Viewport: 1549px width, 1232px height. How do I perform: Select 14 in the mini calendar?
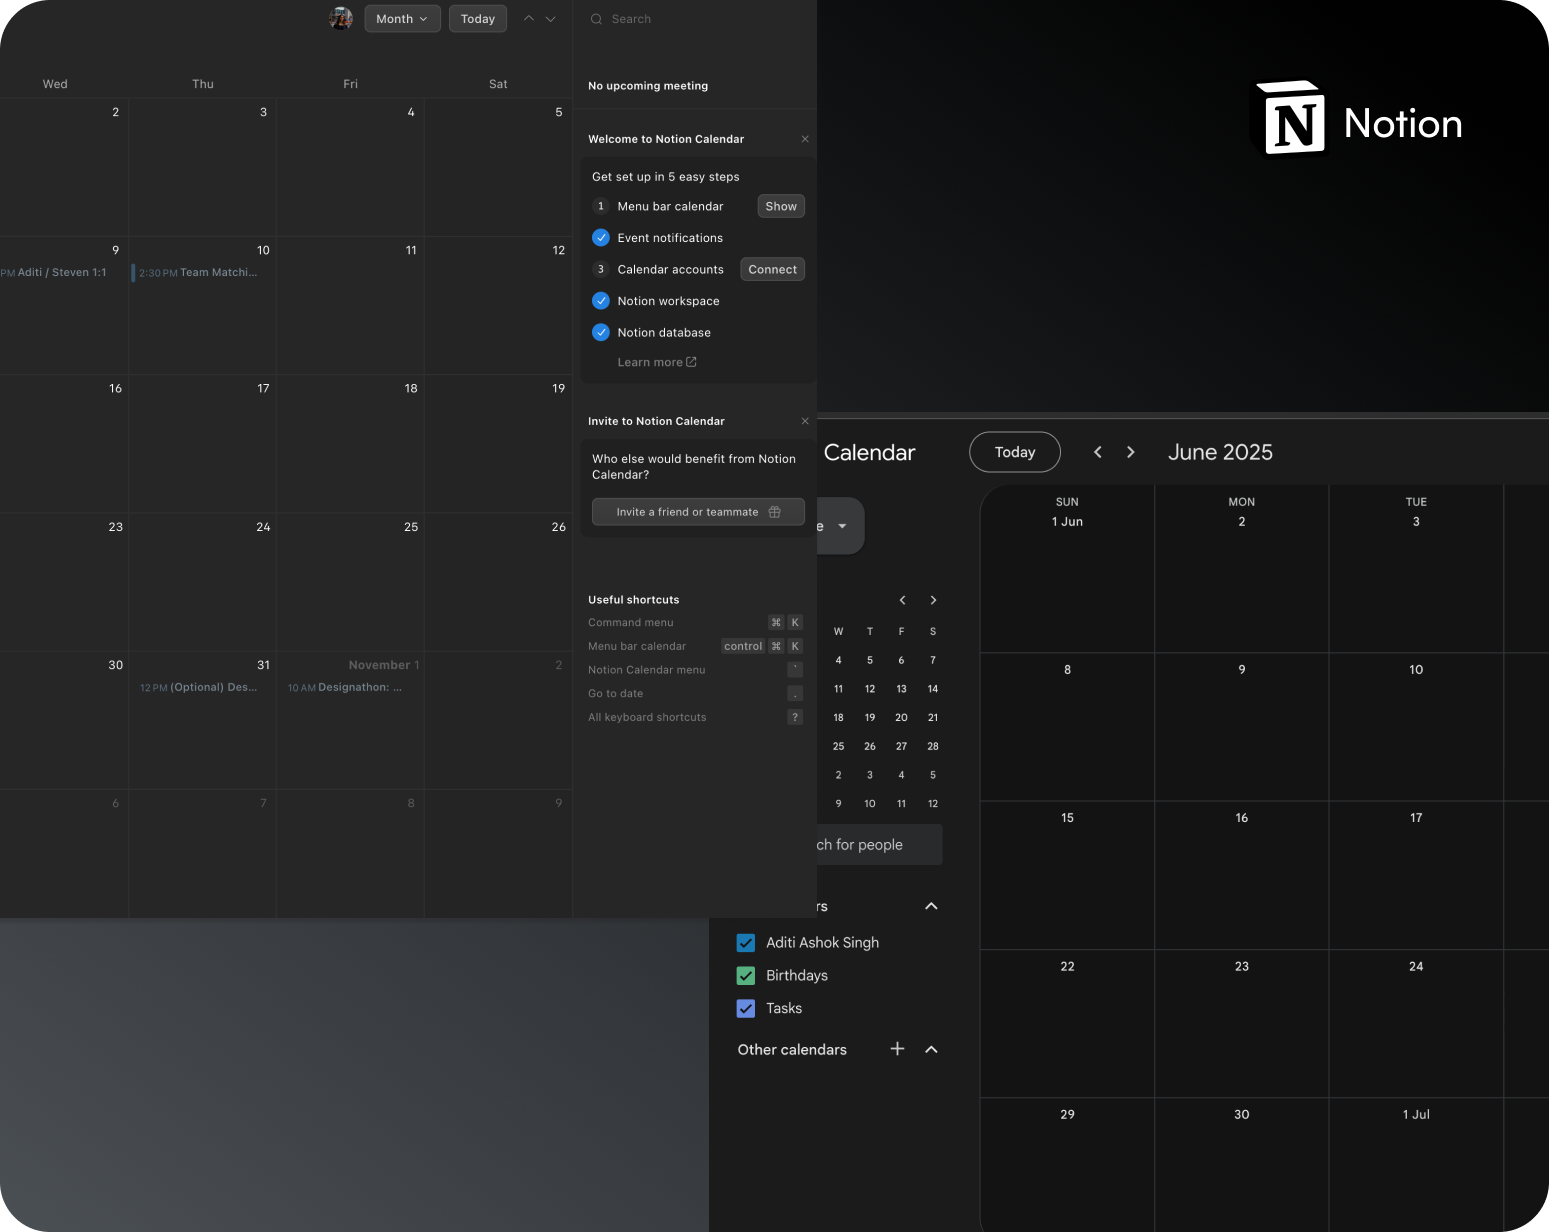point(933,689)
